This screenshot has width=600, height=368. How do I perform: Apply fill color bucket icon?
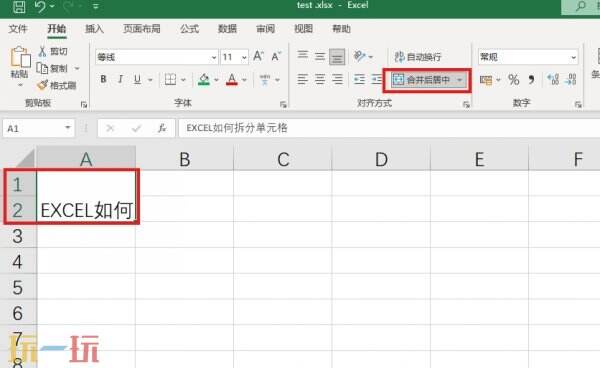204,79
